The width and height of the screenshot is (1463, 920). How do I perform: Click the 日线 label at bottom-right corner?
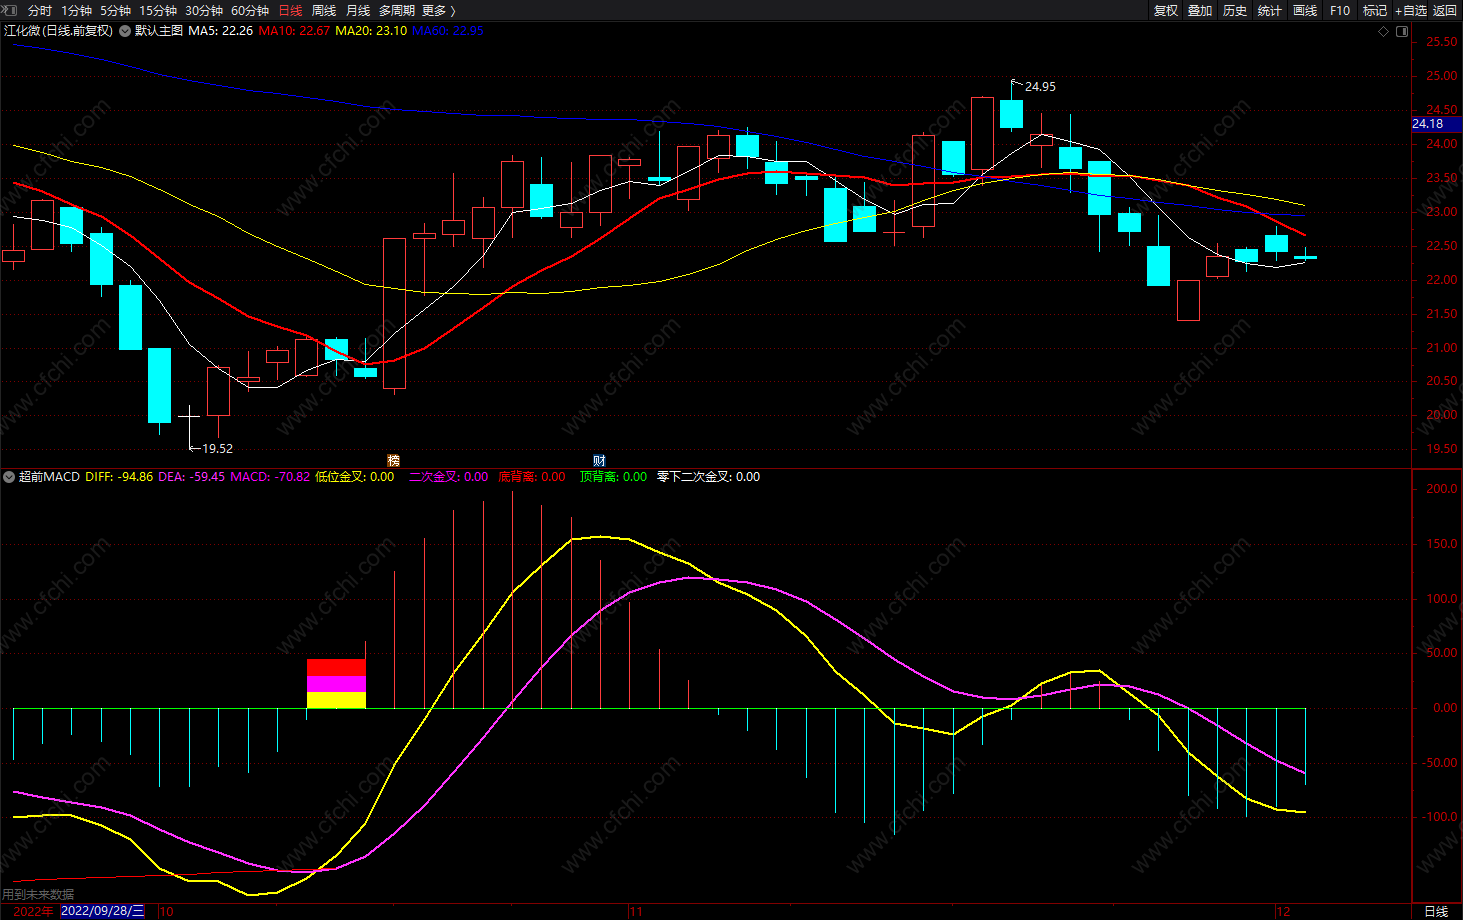click(x=1436, y=911)
